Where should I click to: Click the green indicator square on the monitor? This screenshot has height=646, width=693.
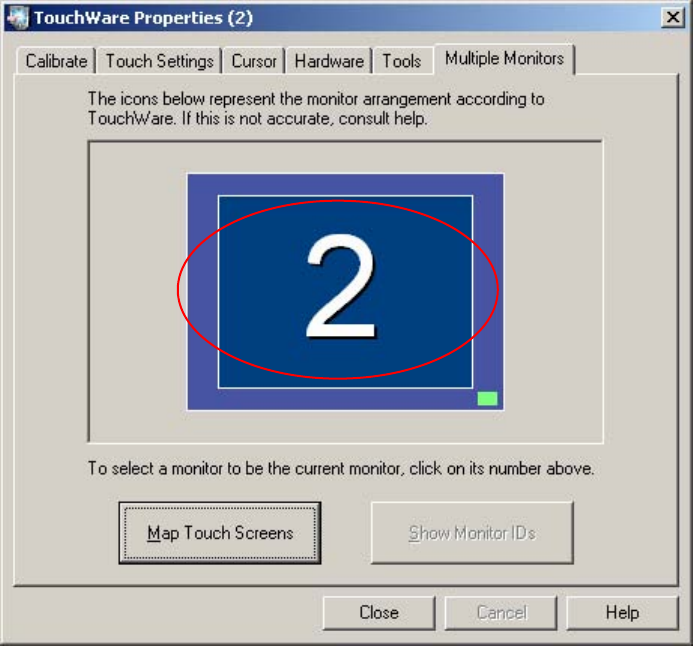487,398
